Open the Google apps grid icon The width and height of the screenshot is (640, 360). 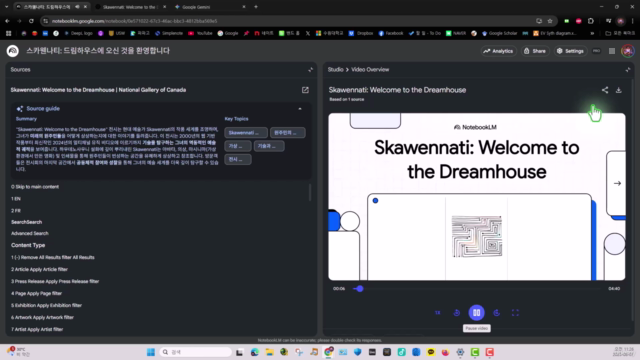[x=612, y=51]
